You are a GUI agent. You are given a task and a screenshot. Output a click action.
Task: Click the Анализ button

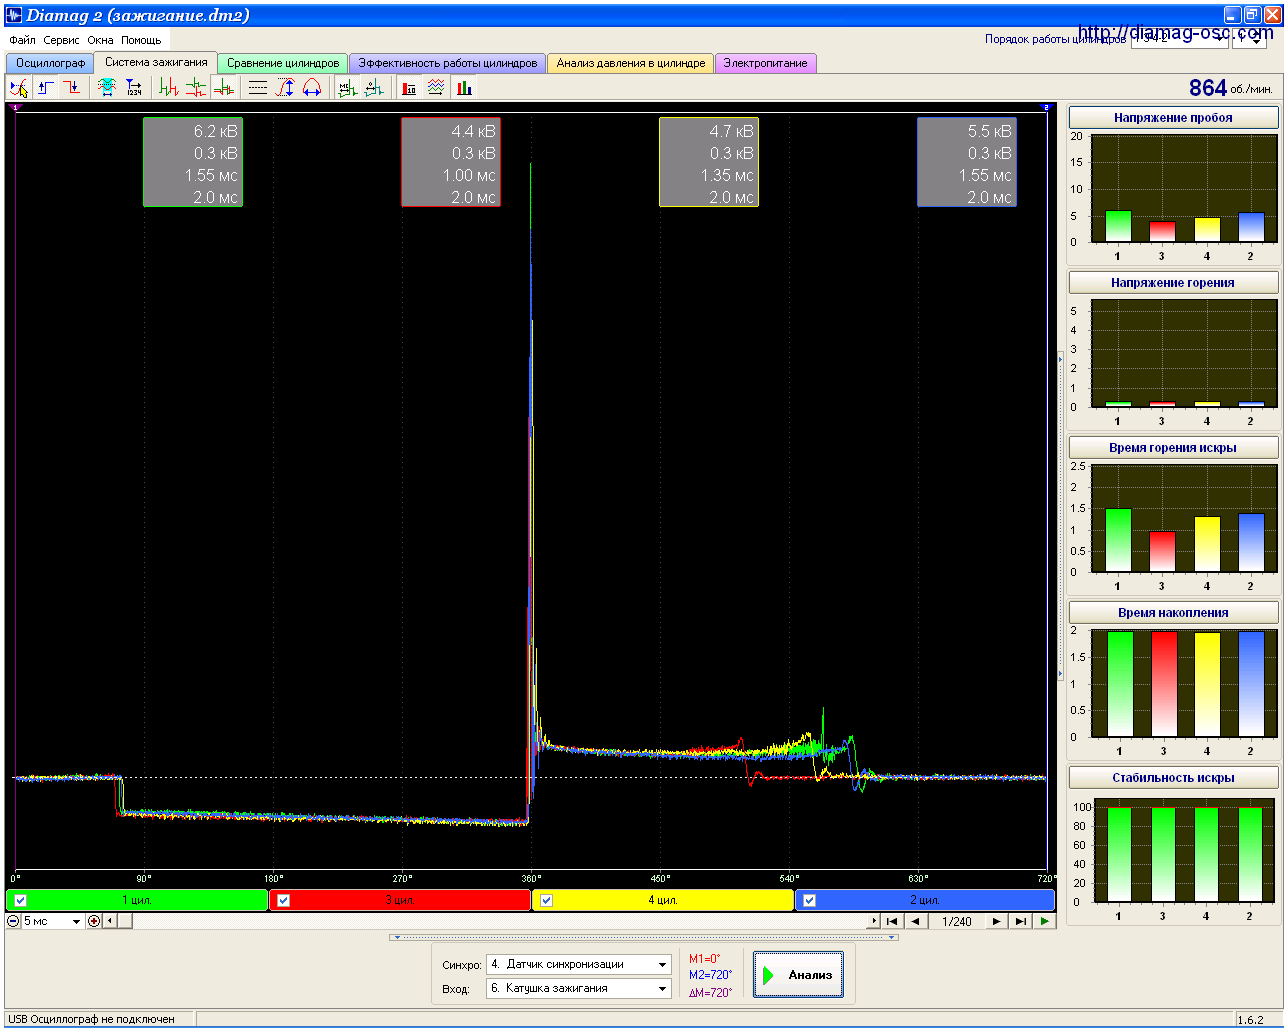(x=798, y=975)
